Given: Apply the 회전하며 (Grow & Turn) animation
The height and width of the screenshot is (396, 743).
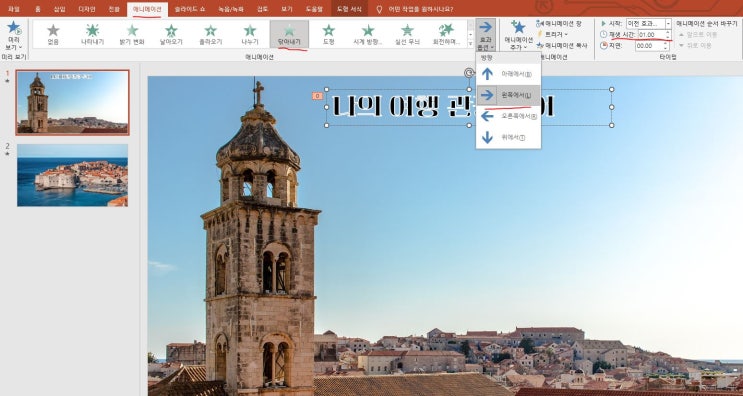Looking at the screenshot, I should point(446,34).
